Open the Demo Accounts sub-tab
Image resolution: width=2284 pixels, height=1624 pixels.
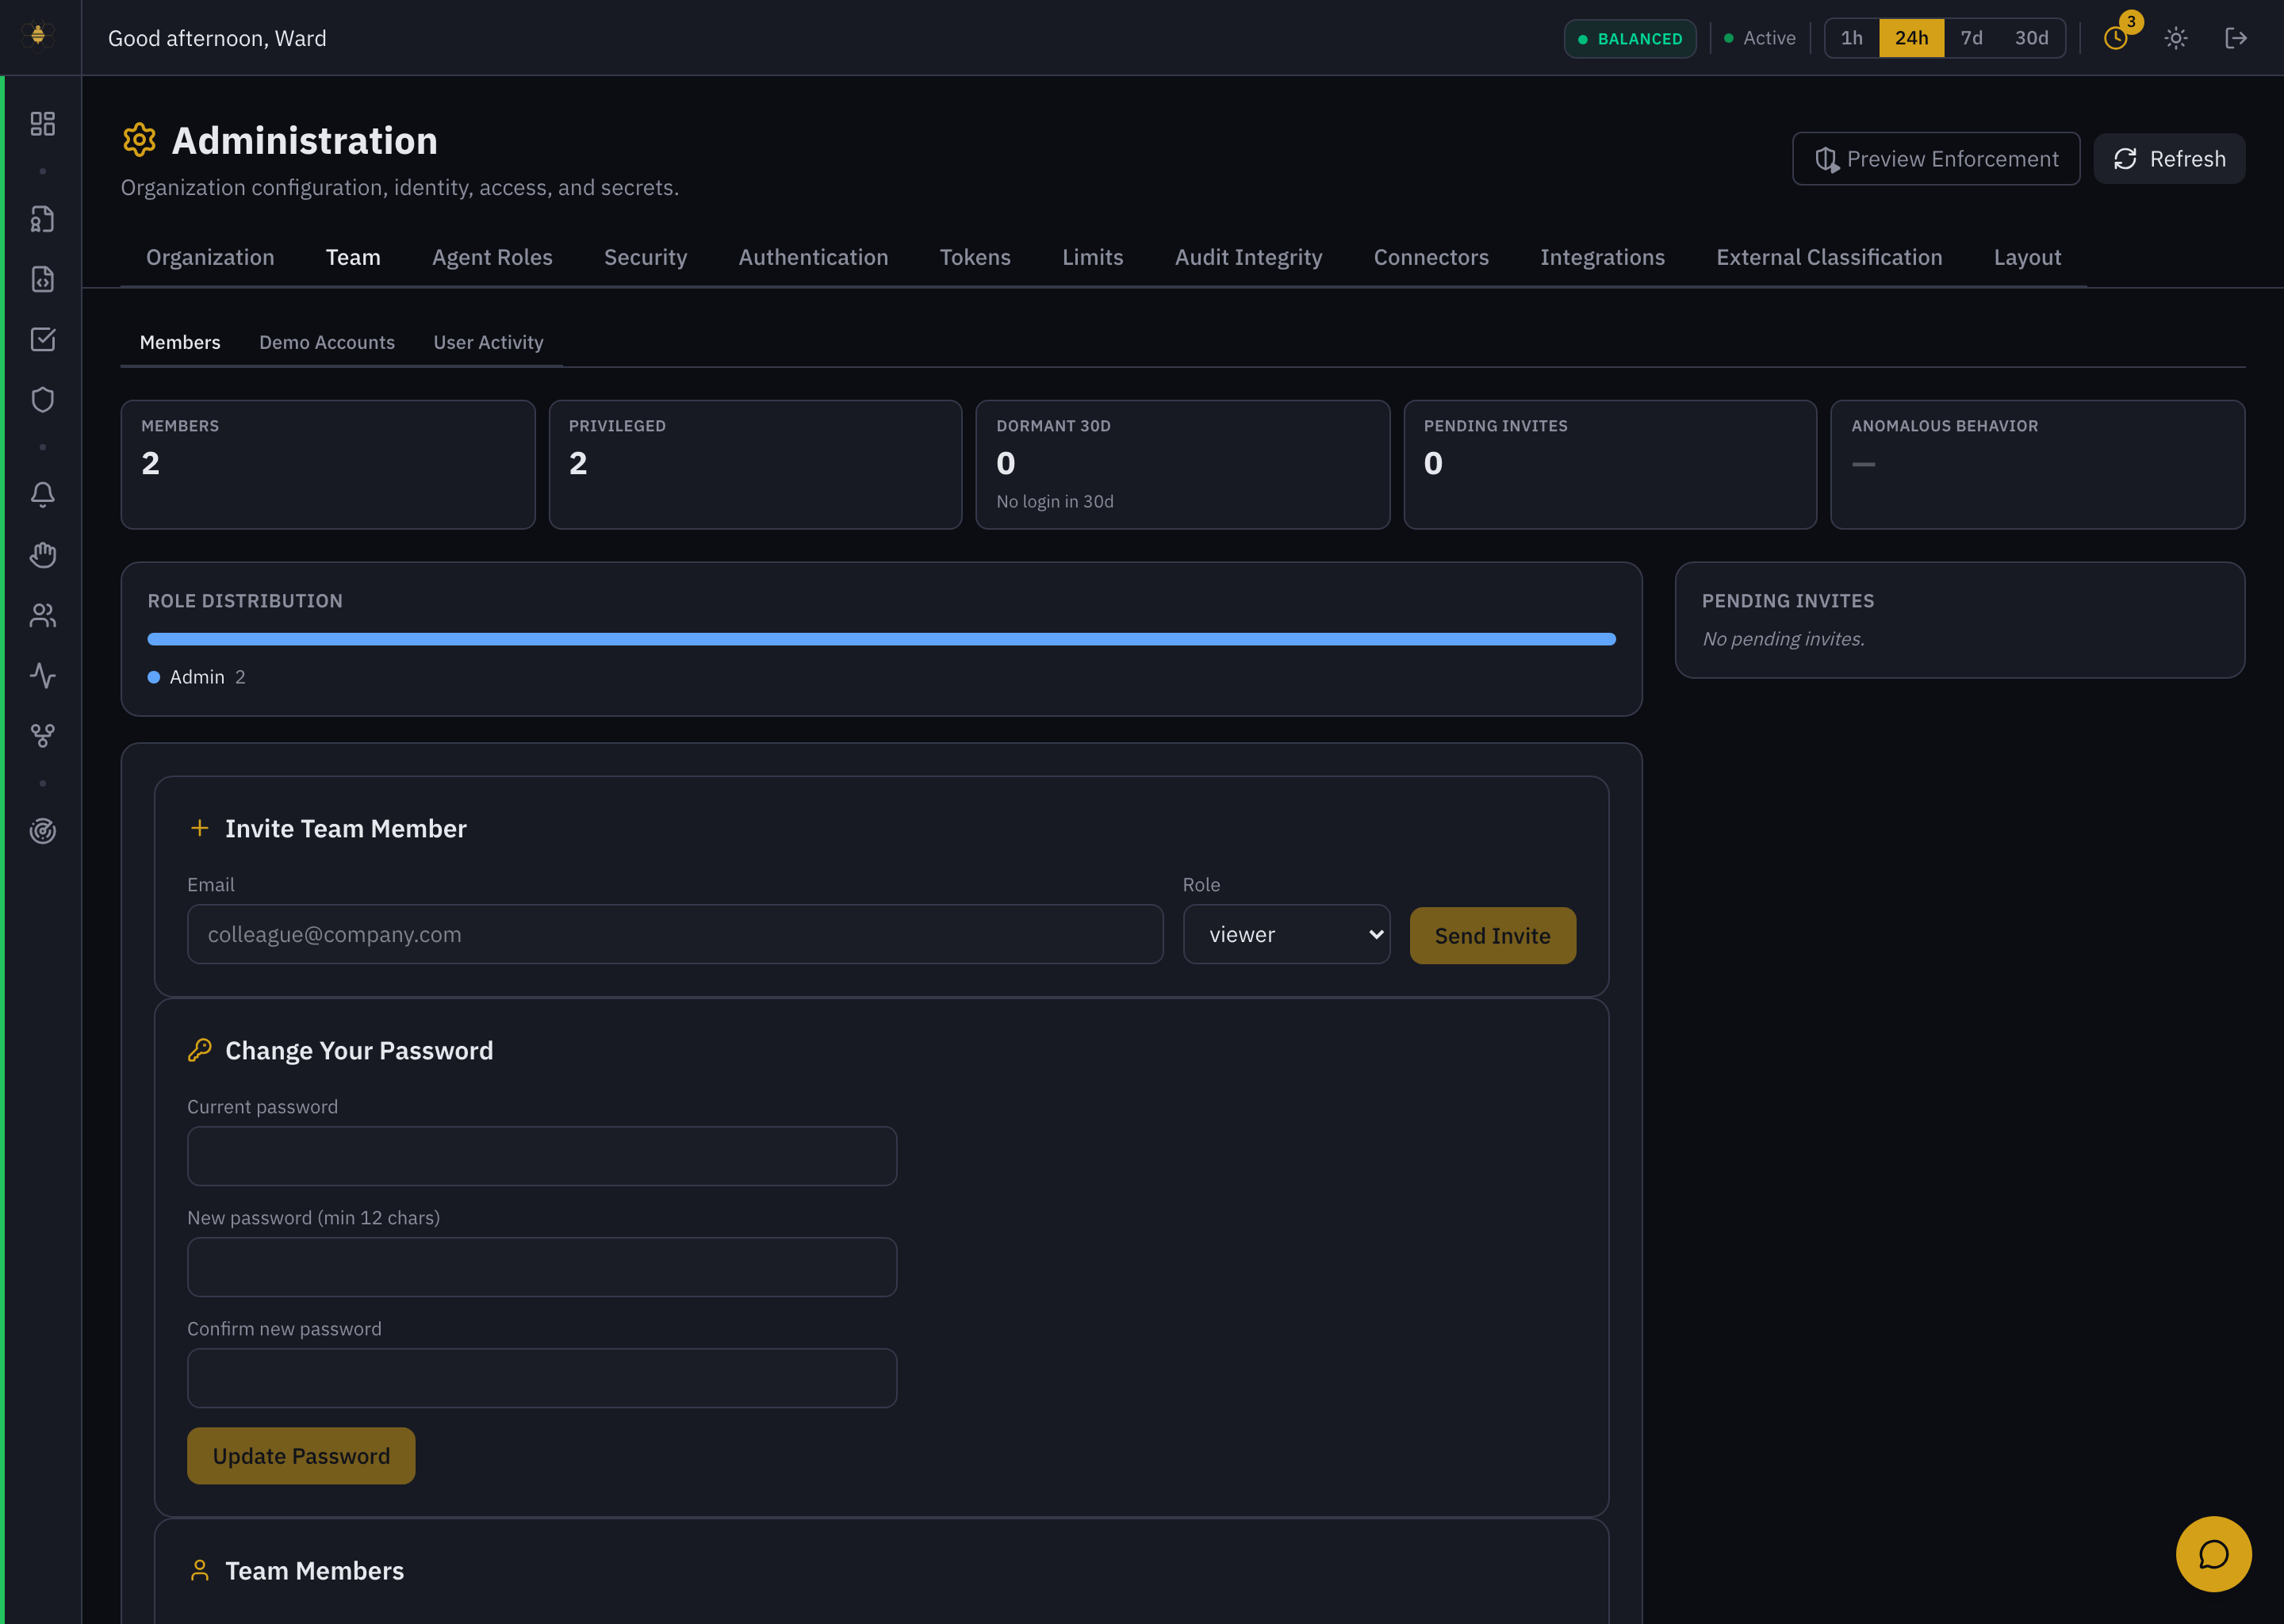327,342
